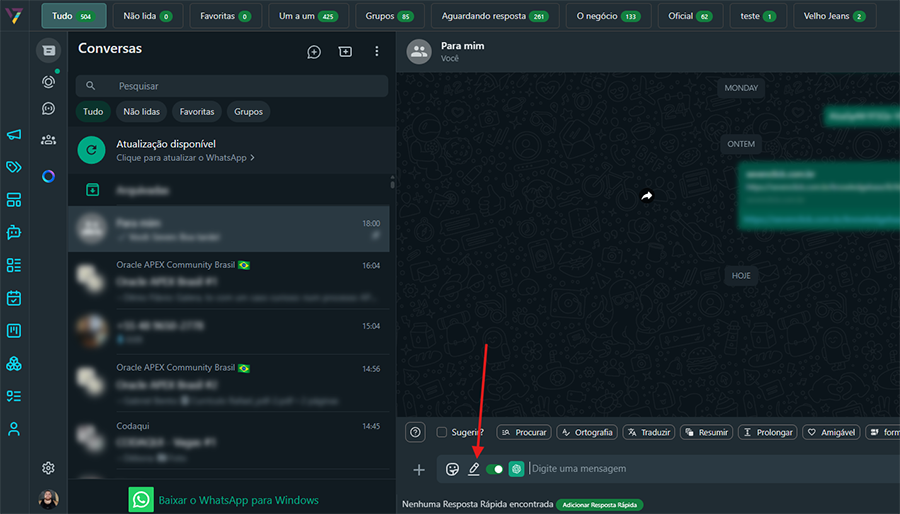The height and width of the screenshot is (514, 900).
Task: Click the Adicionar Resposta Rápida button
Action: pyautogui.click(x=599, y=505)
